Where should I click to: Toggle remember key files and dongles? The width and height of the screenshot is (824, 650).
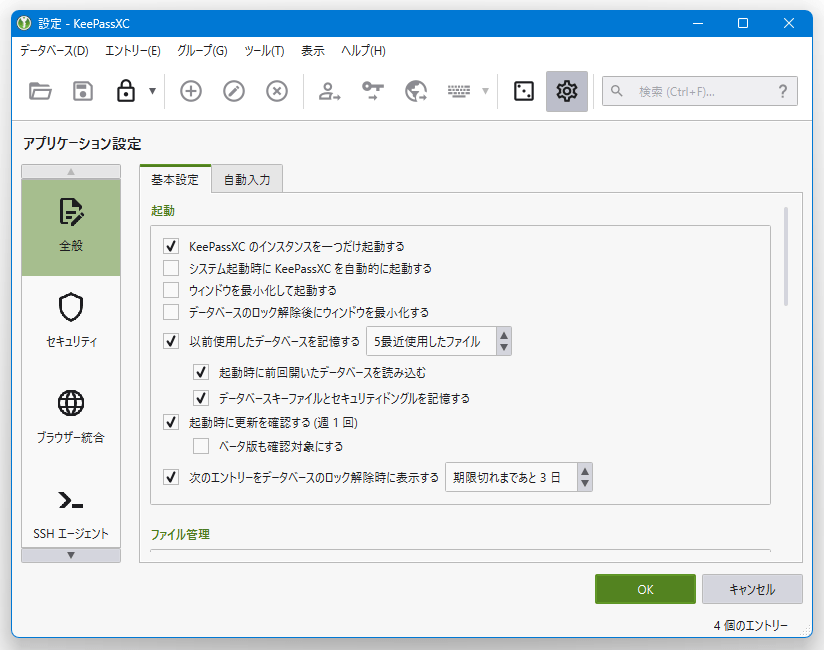[201, 398]
